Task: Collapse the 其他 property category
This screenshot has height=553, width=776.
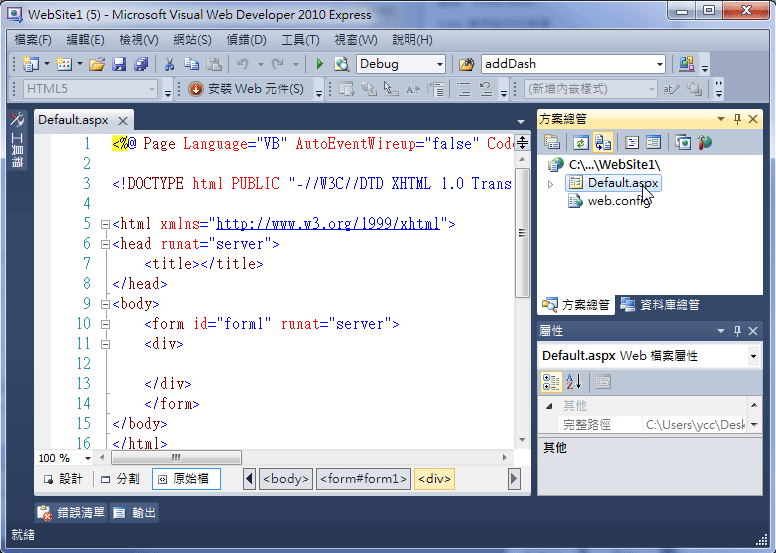Action: click(x=549, y=406)
